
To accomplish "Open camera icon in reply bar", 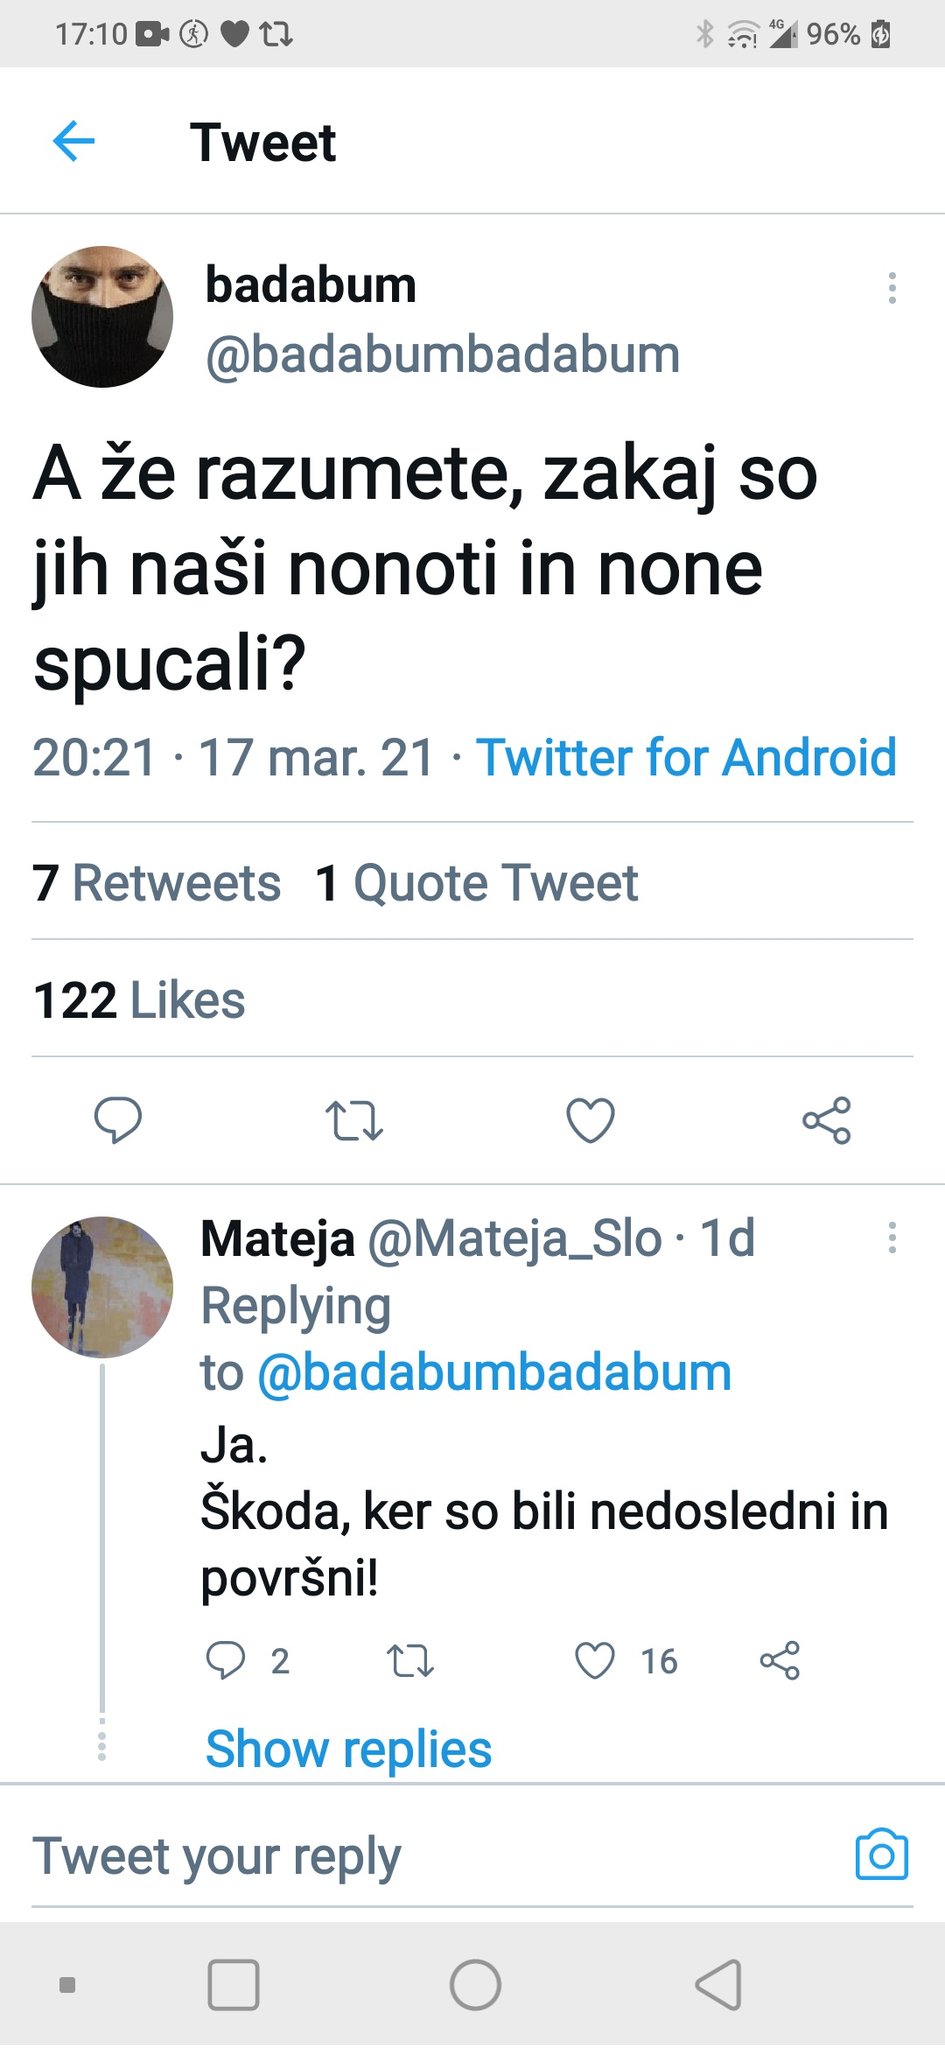I will [x=881, y=1856].
